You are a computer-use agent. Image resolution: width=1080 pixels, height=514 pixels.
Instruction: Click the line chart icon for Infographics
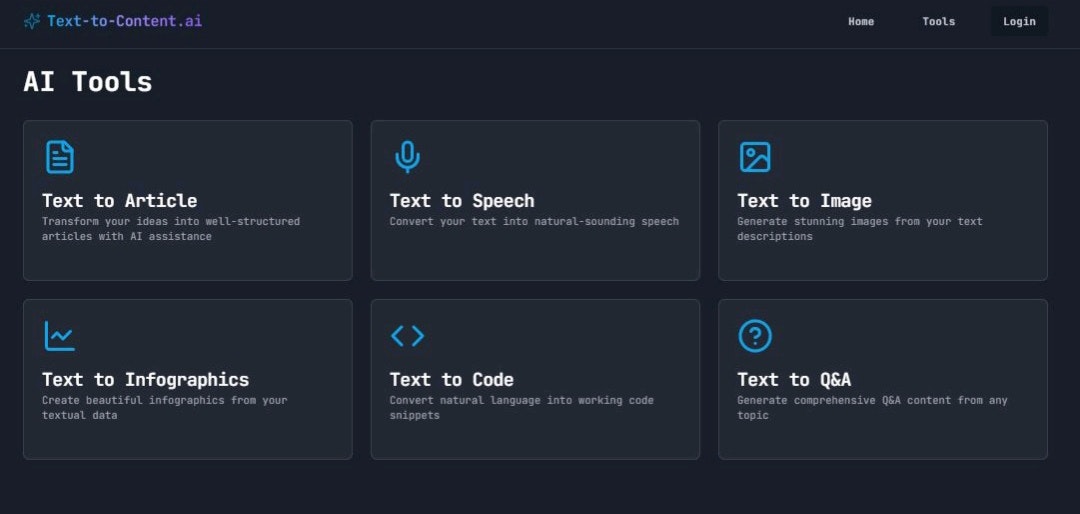coord(60,336)
